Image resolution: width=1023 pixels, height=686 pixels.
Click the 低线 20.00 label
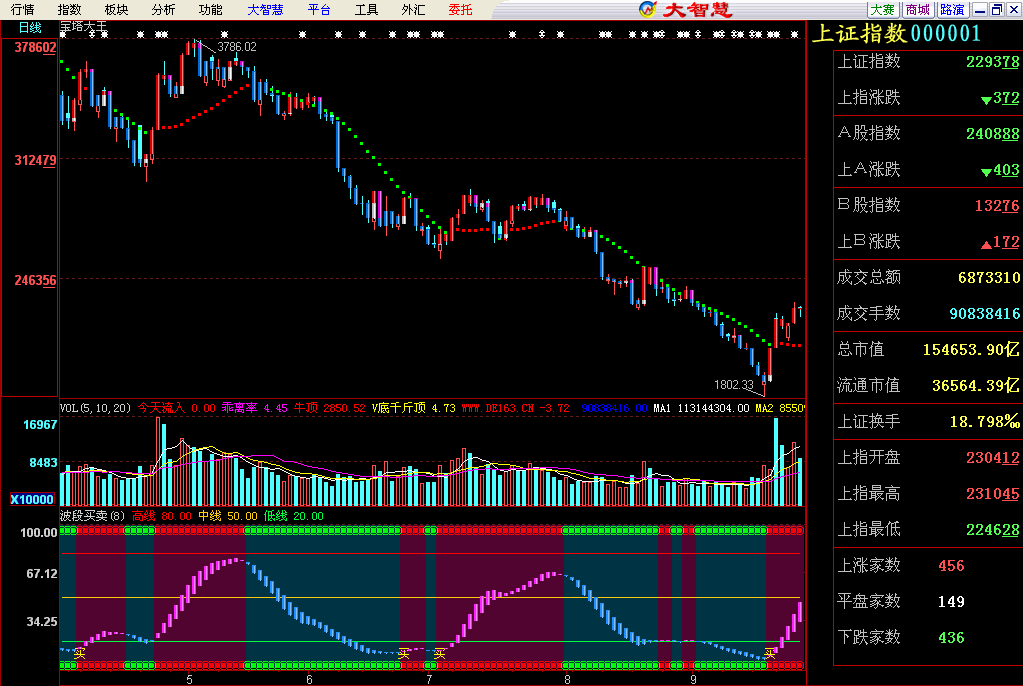[x=294, y=516]
